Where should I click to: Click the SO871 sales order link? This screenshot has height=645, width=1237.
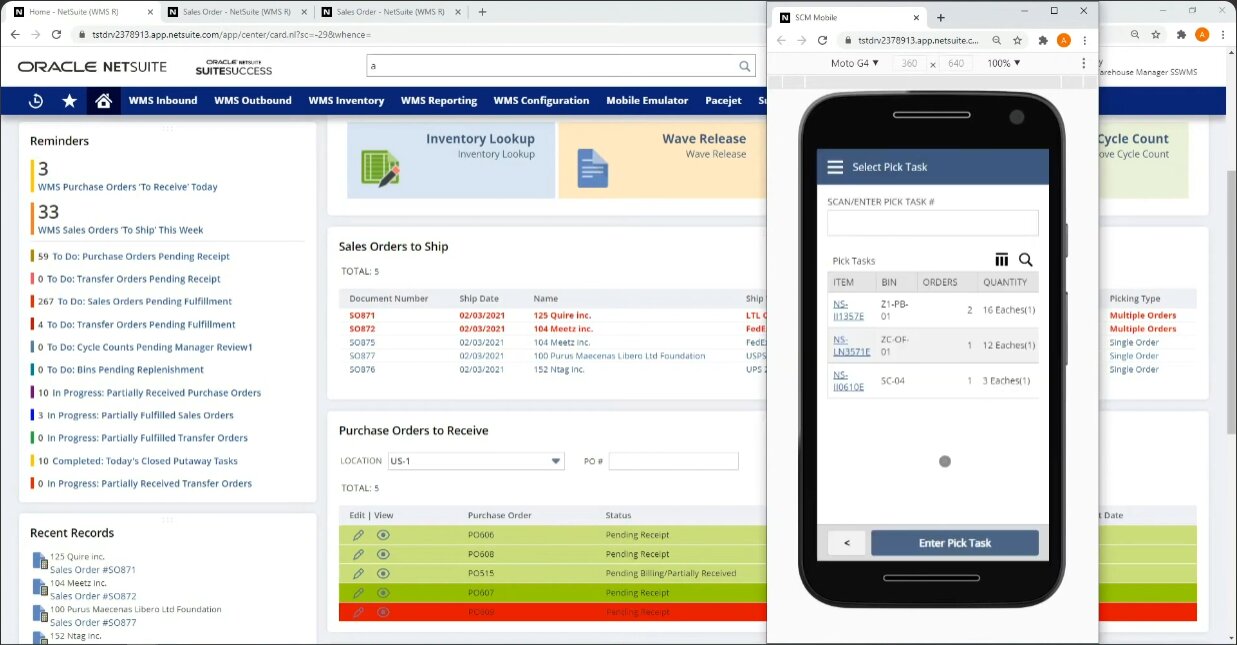point(362,315)
